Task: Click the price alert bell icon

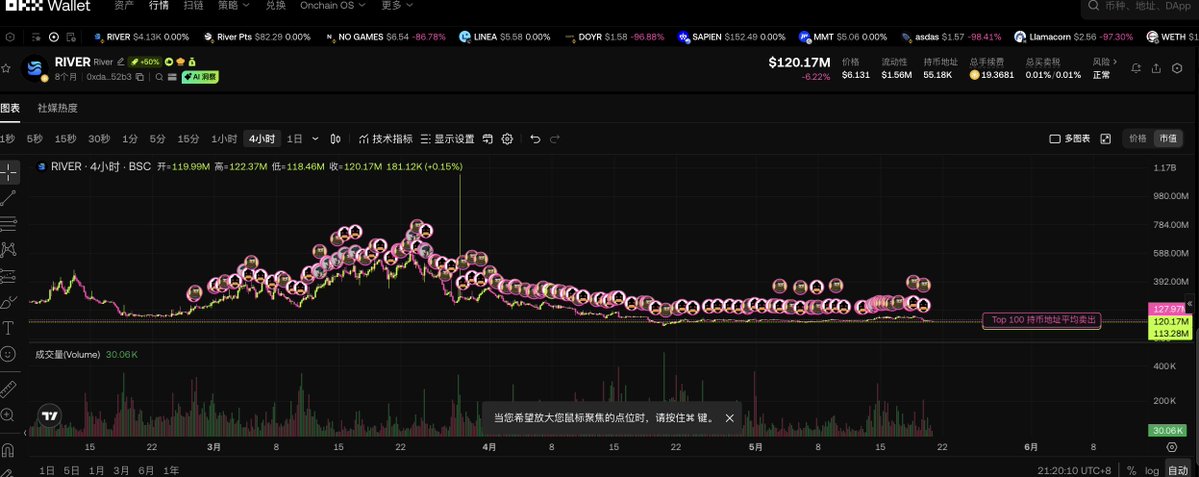Action: (1136, 68)
